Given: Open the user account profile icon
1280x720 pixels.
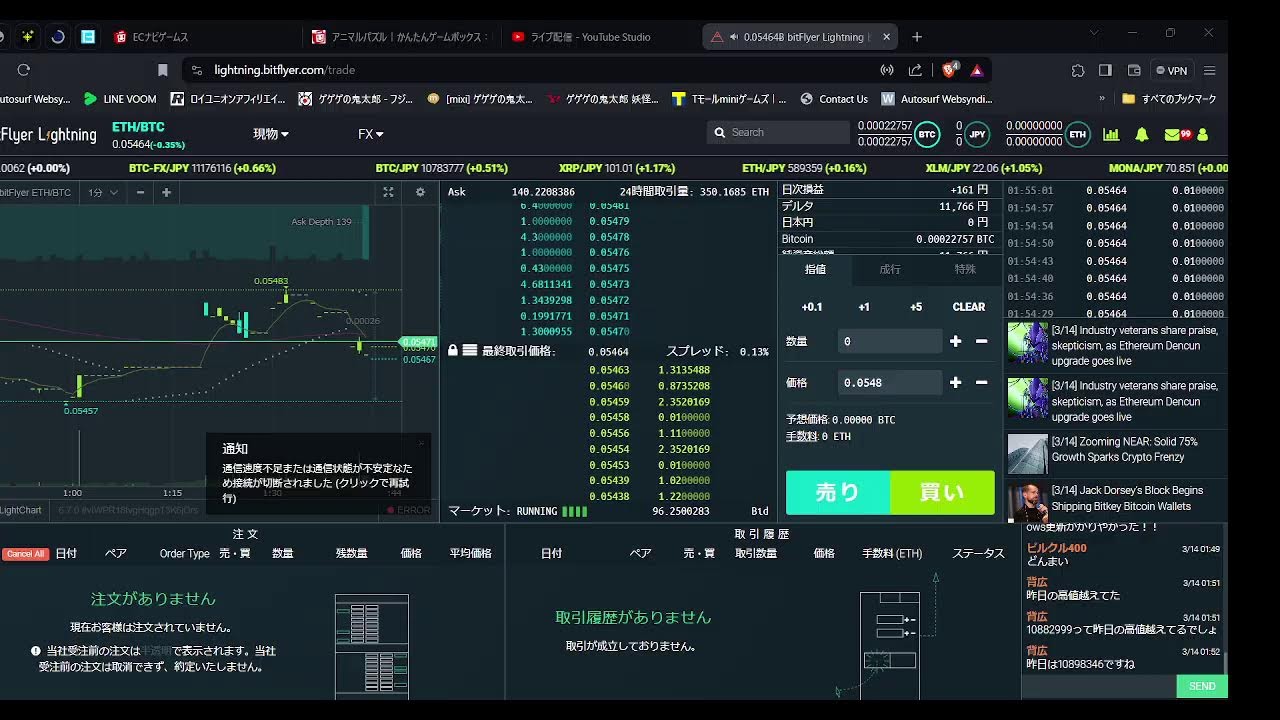Looking at the screenshot, I should coord(1202,134).
